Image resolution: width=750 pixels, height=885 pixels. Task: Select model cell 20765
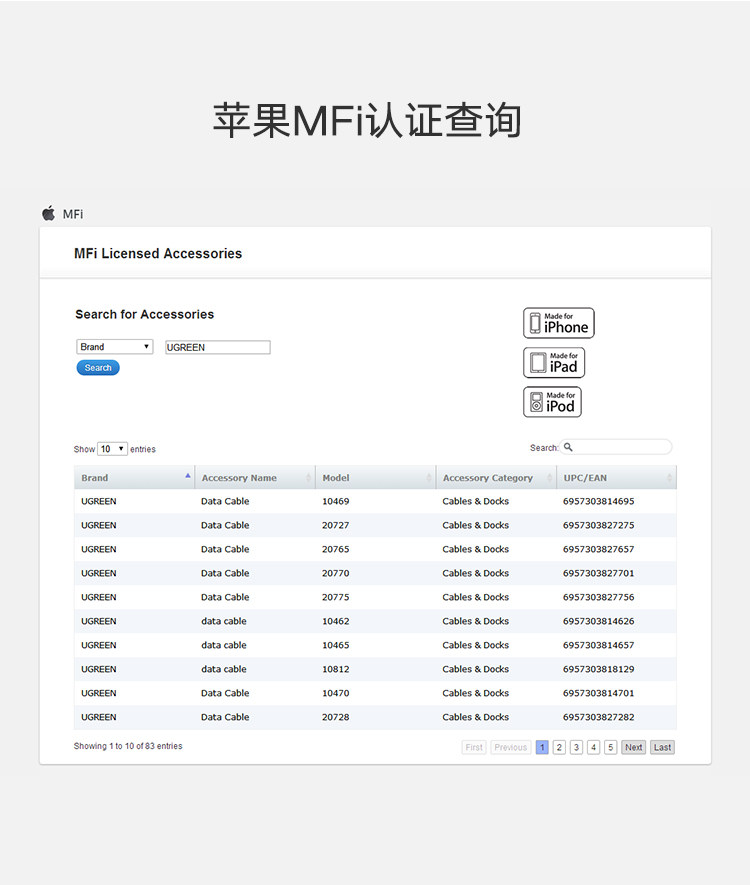[336, 549]
